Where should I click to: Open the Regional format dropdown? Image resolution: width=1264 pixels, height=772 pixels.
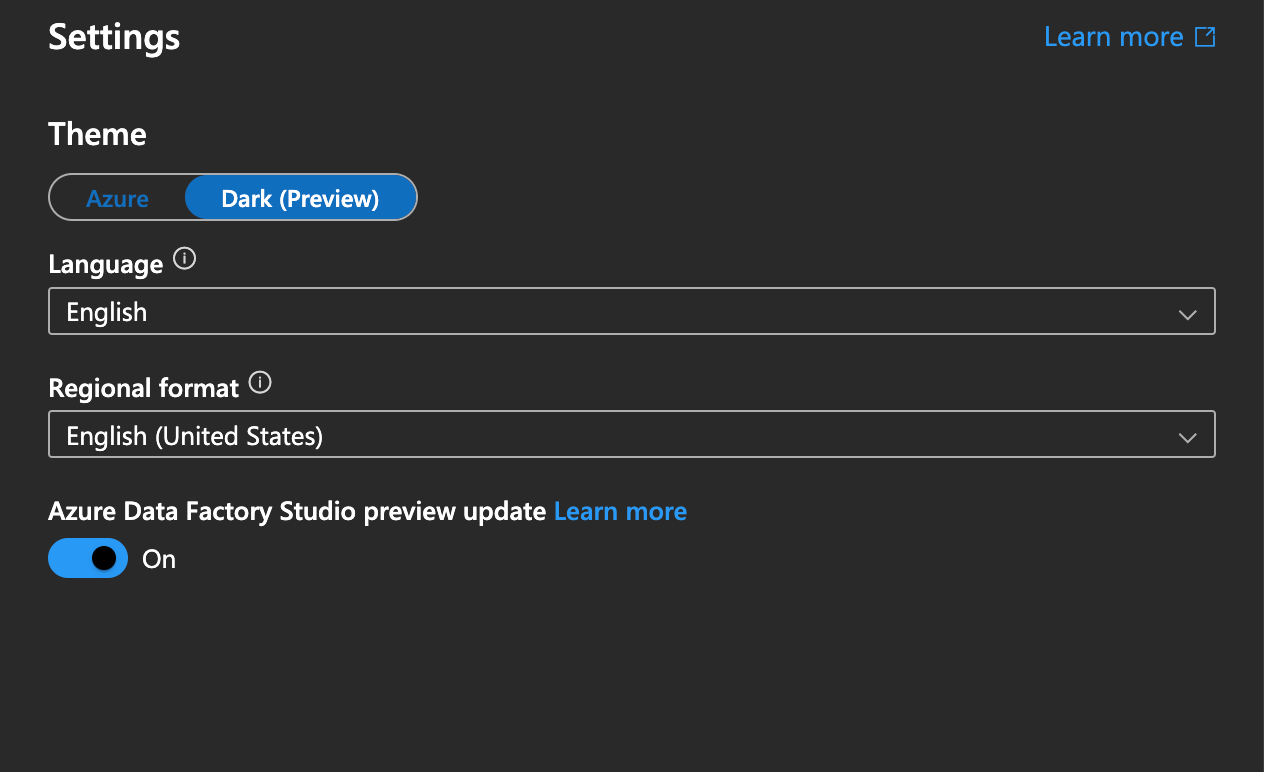(x=631, y=435)
